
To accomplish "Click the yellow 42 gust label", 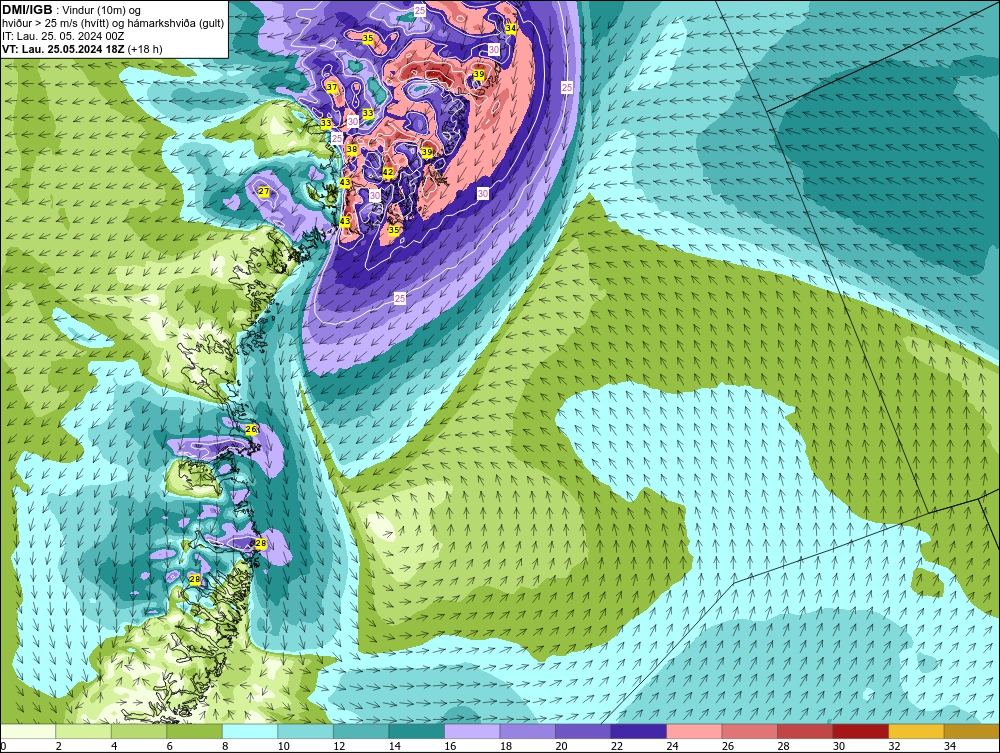I will click(x=388, y=172).
